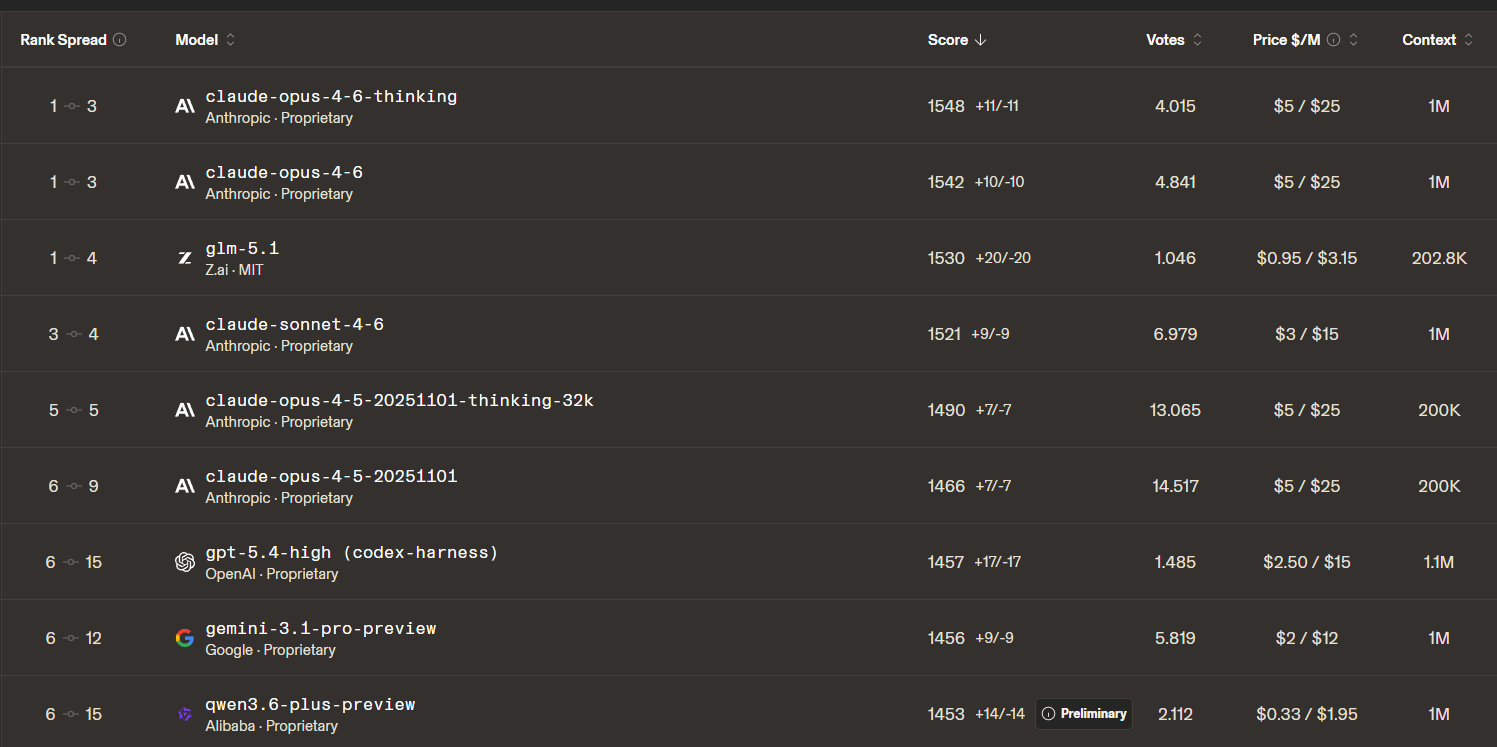Image resolution: width=1497 pixels, height=747 pixels.
Task: Click the price $0.95 / $3.15
Action: tap(1307, 258)
